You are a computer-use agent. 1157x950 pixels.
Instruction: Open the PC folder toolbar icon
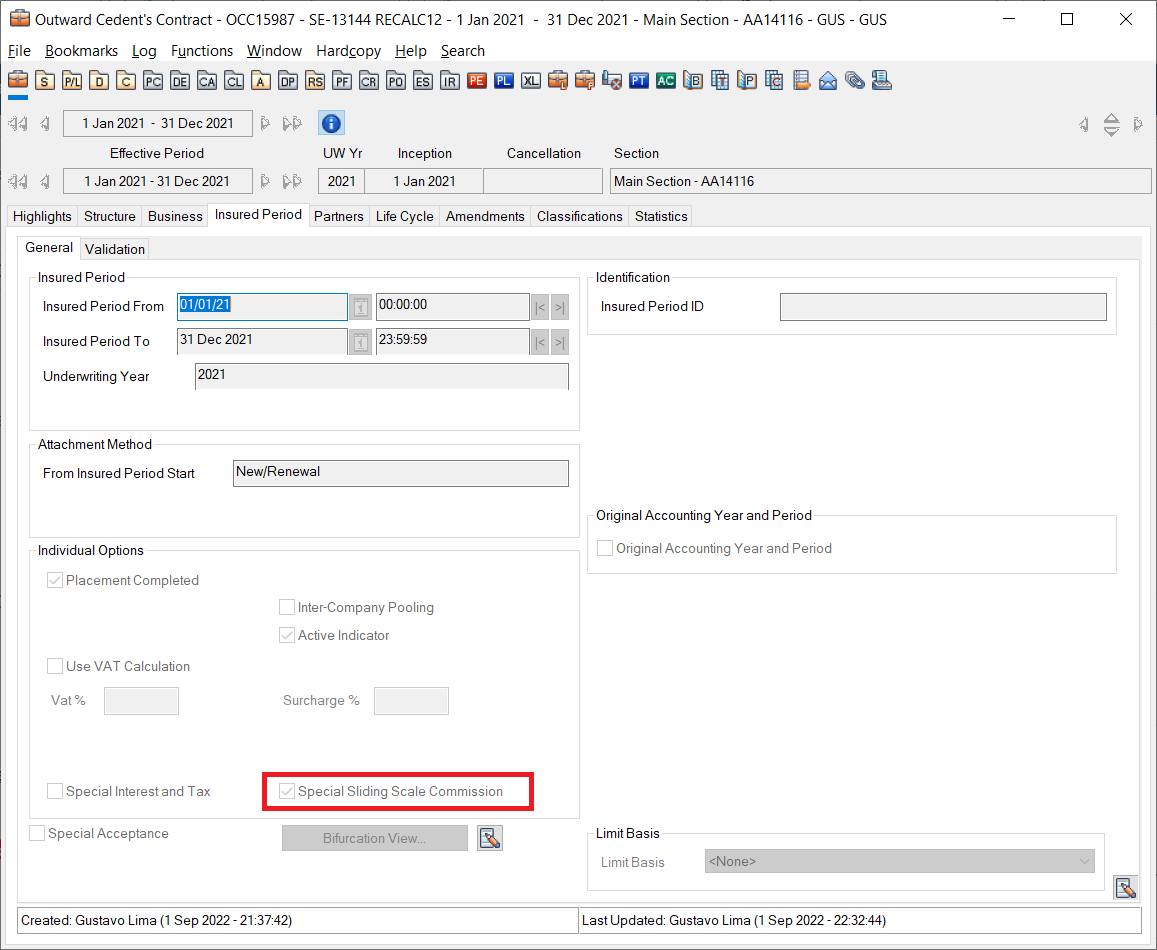(x=153, y=81)
